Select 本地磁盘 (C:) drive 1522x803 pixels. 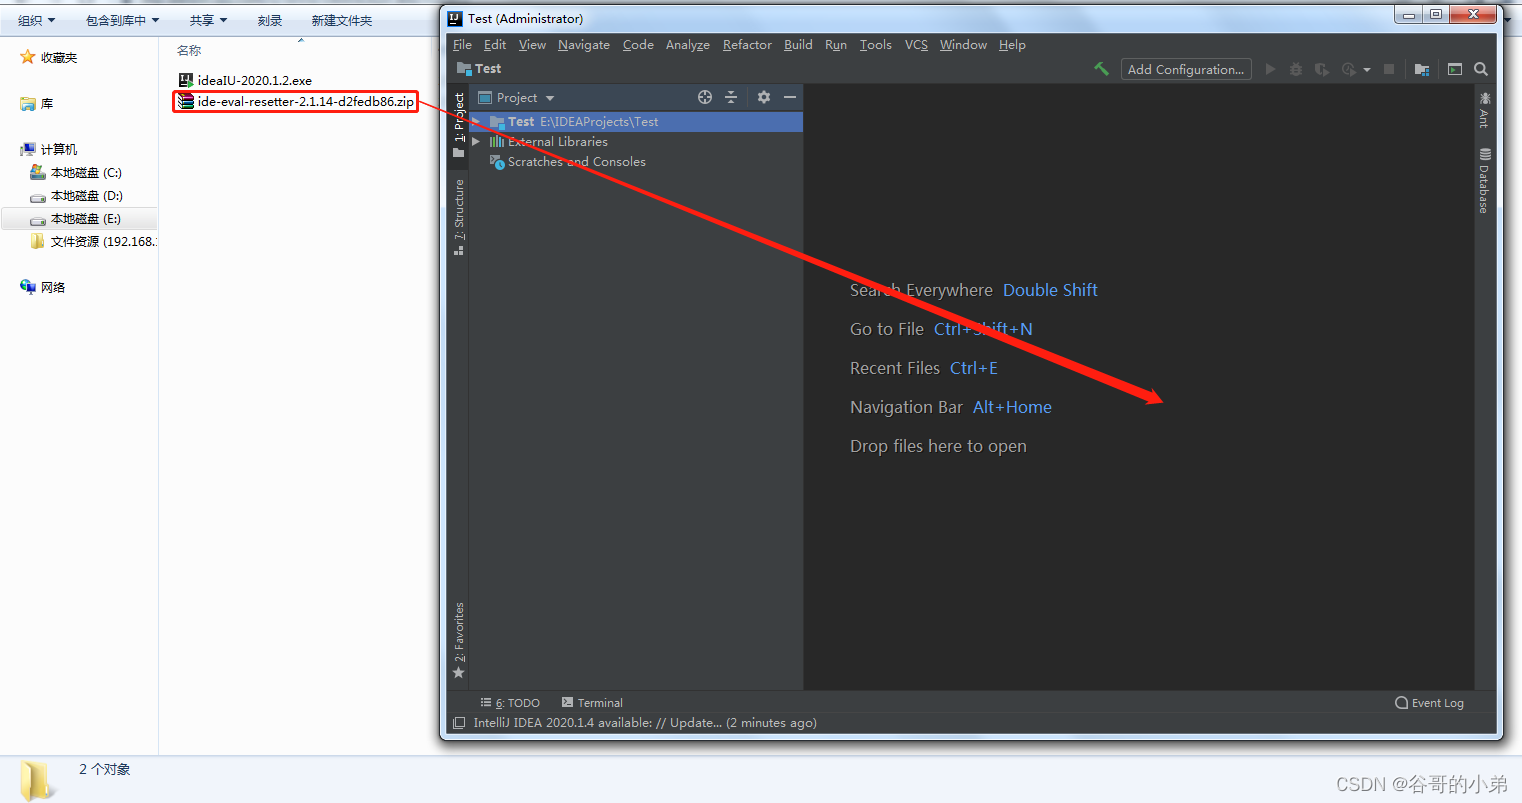coord(76,172)
